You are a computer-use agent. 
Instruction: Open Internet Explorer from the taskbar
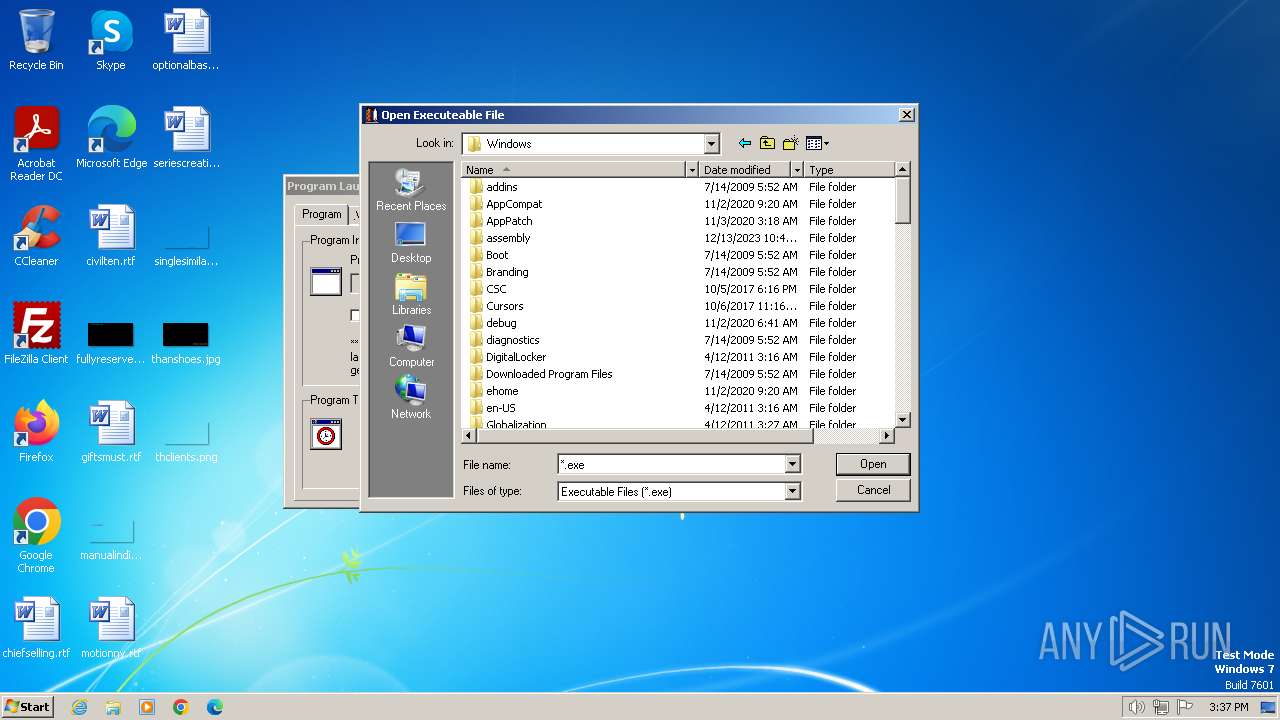80,707
